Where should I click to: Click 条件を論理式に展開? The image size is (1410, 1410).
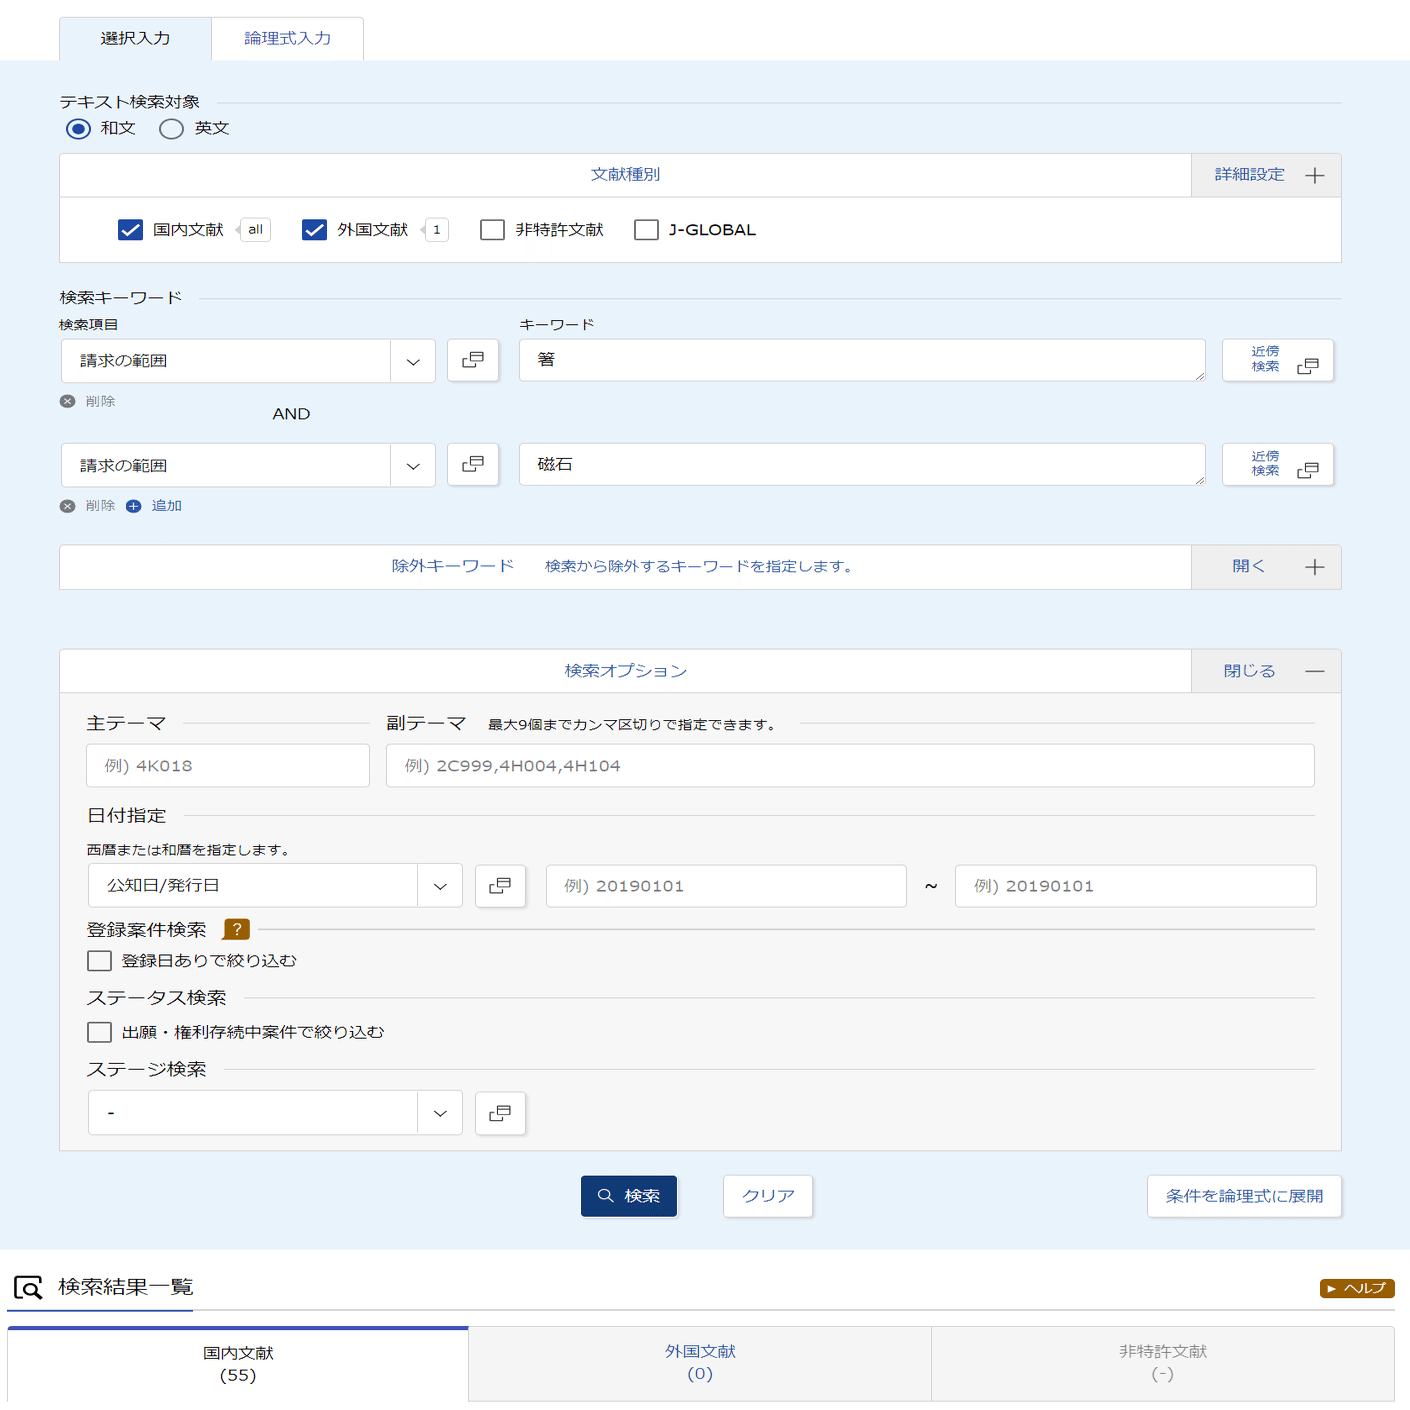[1243, 1196]
